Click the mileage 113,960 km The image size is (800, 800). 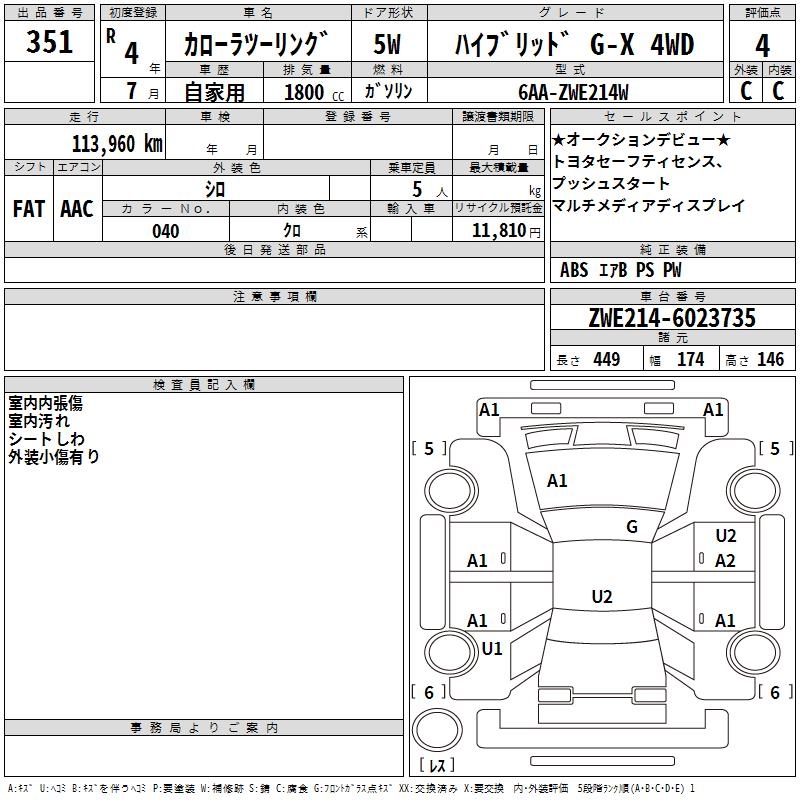(x=117, y=144)
